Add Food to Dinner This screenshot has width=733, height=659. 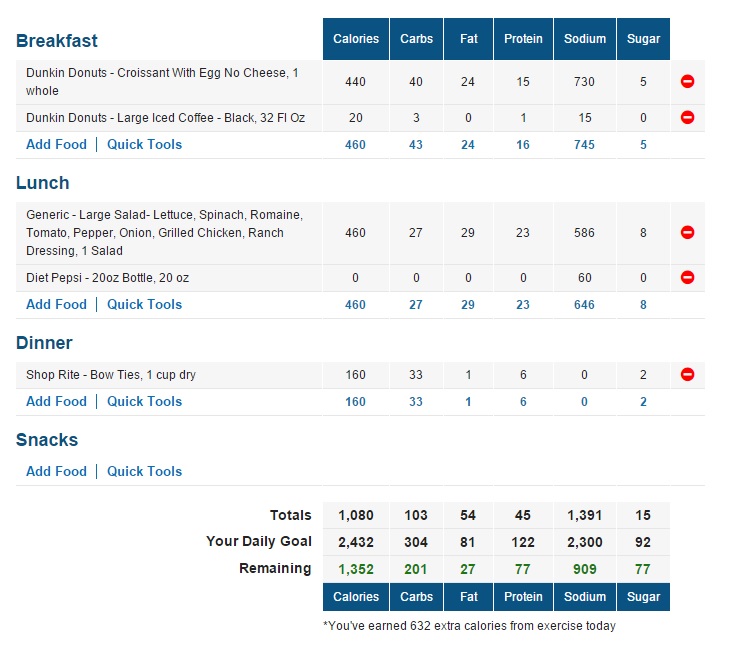coord(56,402)
